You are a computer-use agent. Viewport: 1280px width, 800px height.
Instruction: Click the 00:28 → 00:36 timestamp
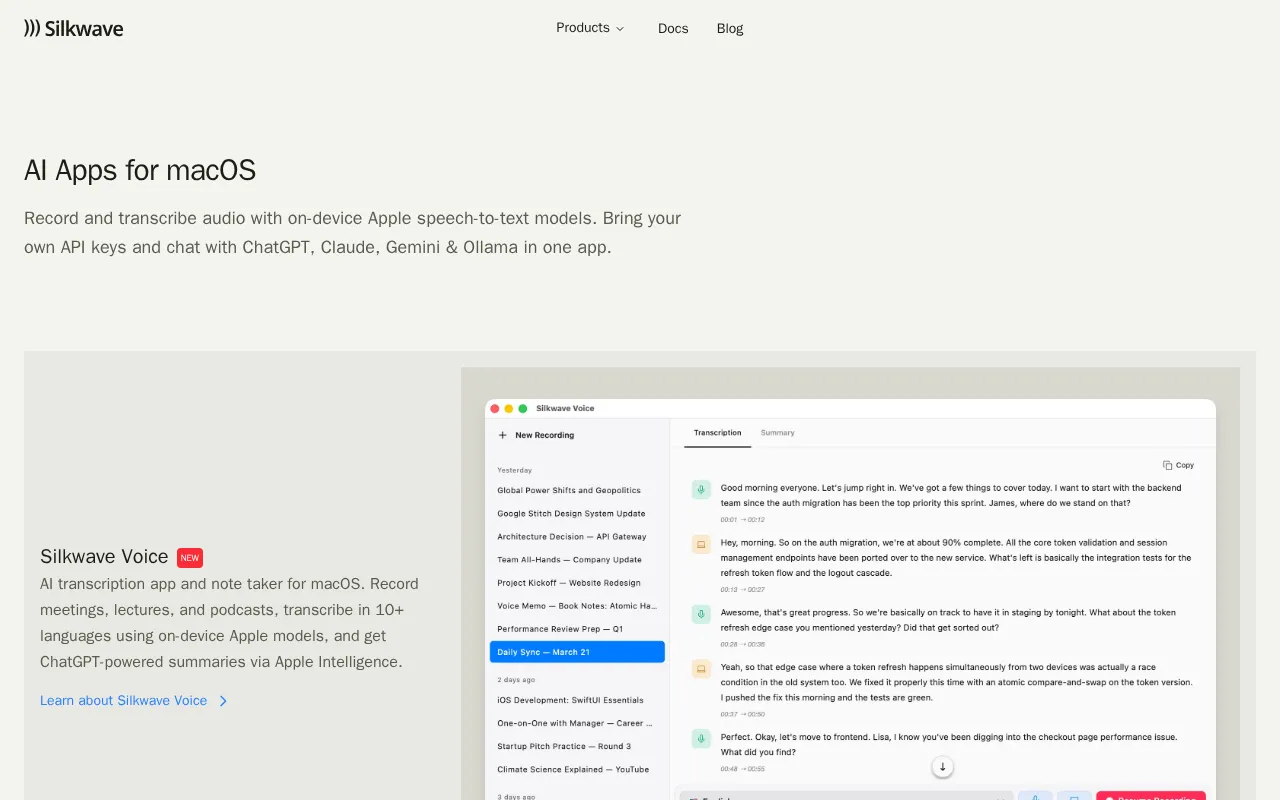click(x=742, y=644)
